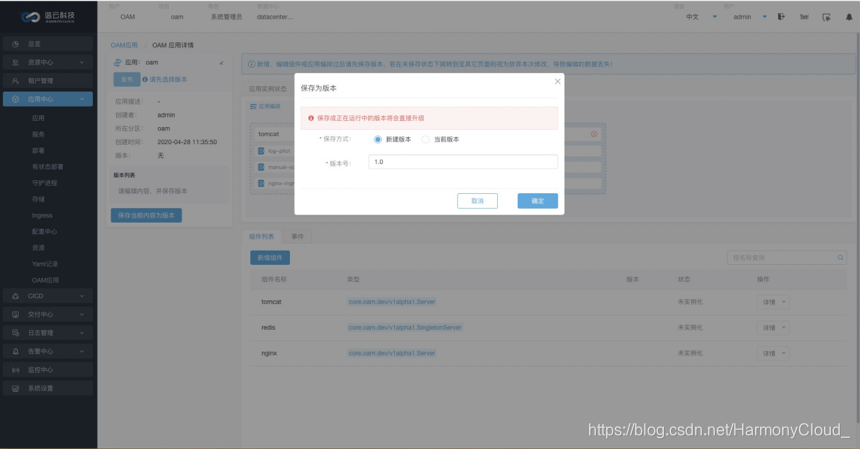Screen dimensions: 860x449
Task: Open Ingress in sidebar submenu
Action: tap(42, 215)
